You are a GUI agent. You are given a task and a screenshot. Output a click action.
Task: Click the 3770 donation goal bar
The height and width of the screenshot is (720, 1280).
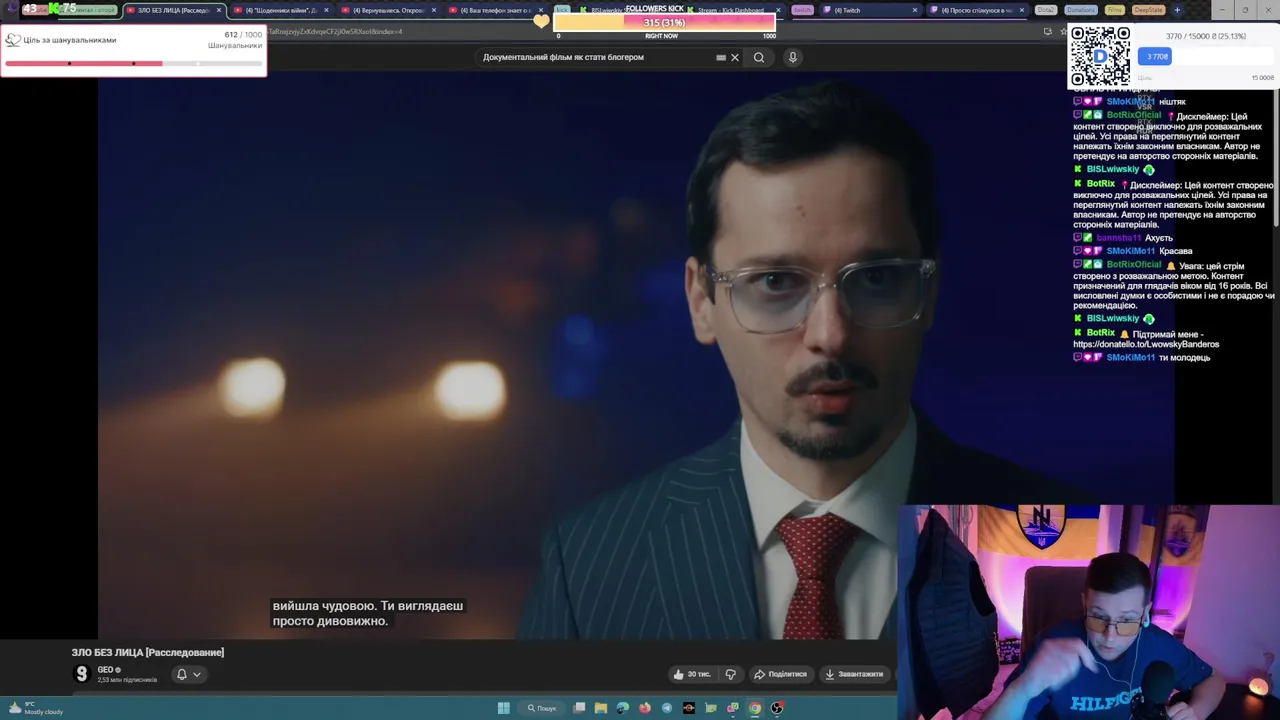pos(1206,56)
